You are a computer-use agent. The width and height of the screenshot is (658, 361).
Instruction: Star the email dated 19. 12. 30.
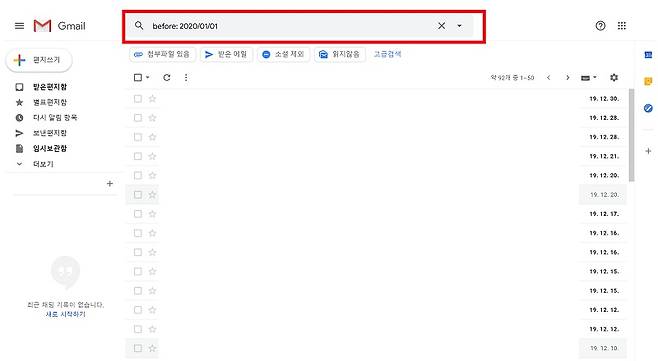tap(152, 99)
